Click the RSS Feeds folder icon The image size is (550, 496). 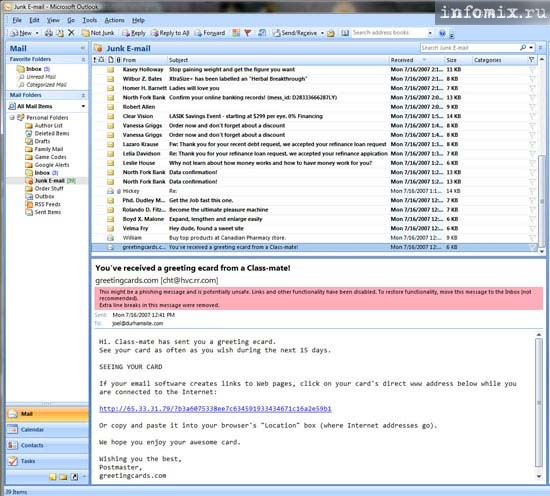(29, 204)
